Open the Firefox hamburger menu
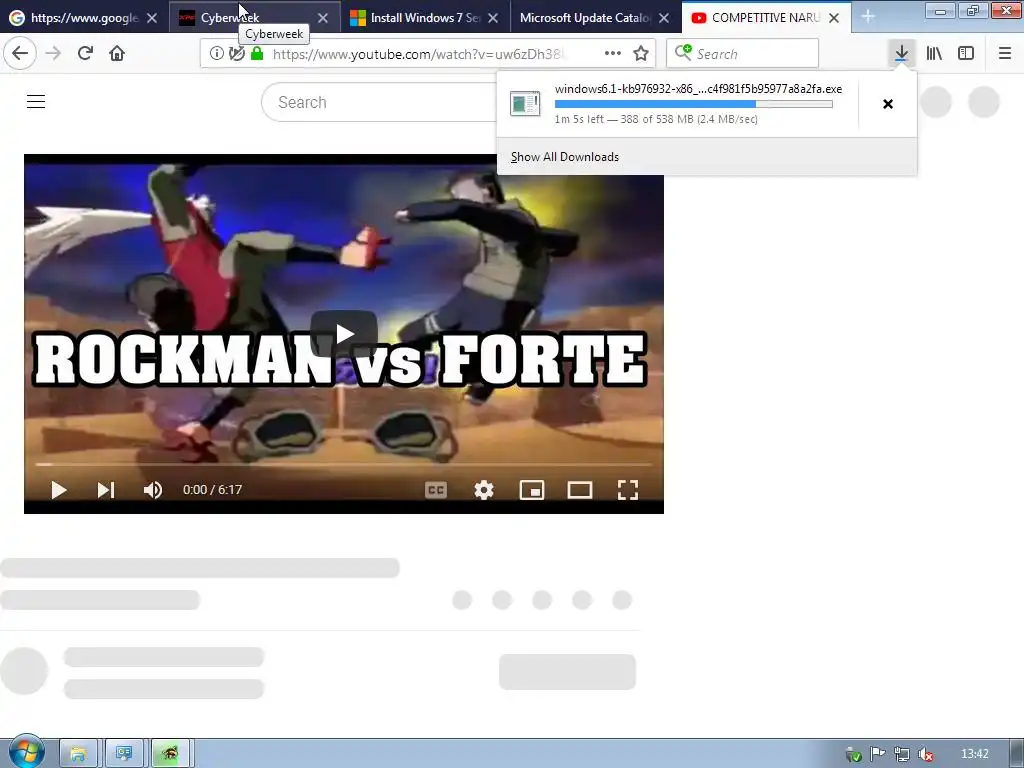 point(1005,53)
